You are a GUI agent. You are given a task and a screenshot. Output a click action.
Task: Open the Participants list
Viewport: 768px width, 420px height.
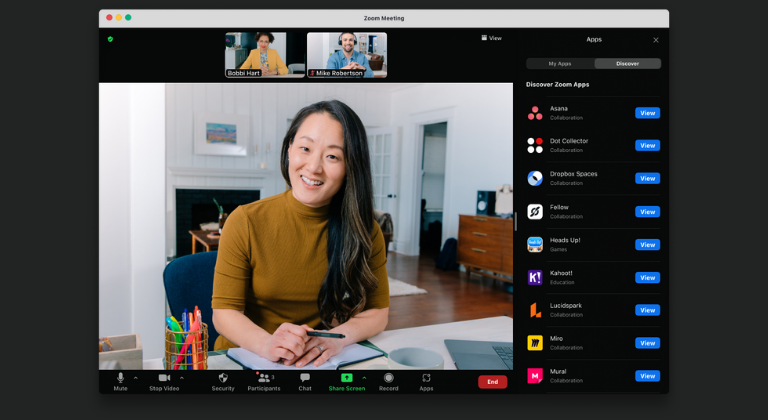pos(263,379)
